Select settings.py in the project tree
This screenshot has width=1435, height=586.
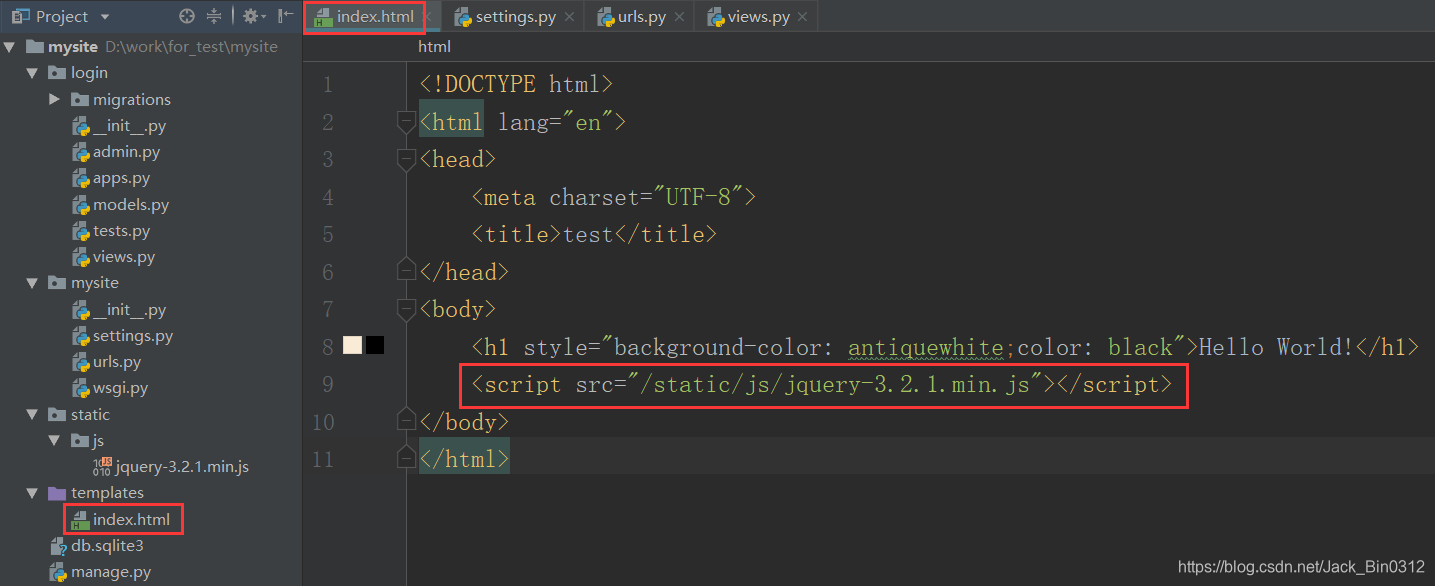[133, 336]
